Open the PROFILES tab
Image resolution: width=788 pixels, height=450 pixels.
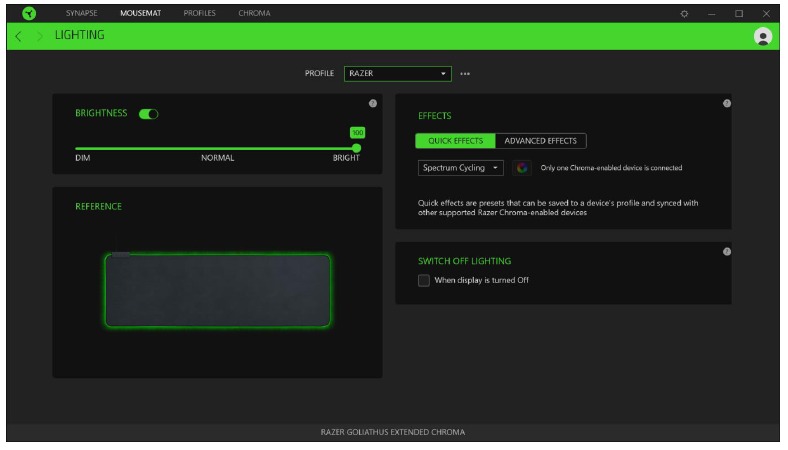pos(200,13)
